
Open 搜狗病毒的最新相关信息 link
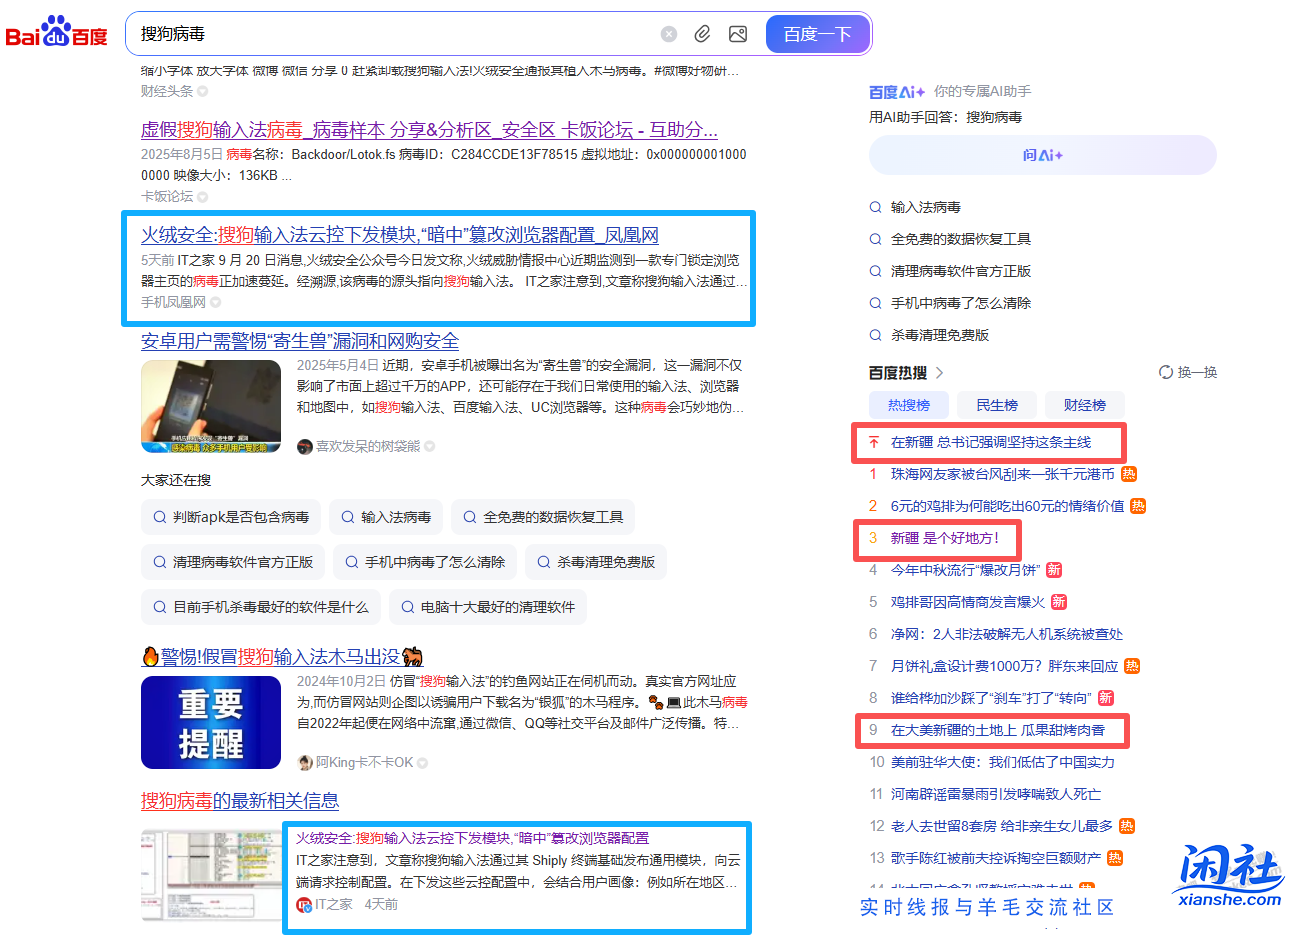(238, 800)
